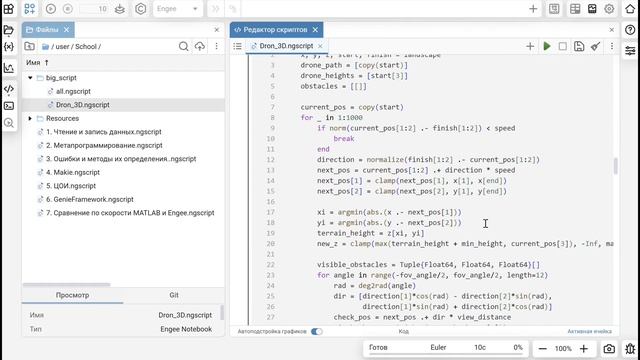
Task: Open the apps grid icon in top bar
Action: 9,9
